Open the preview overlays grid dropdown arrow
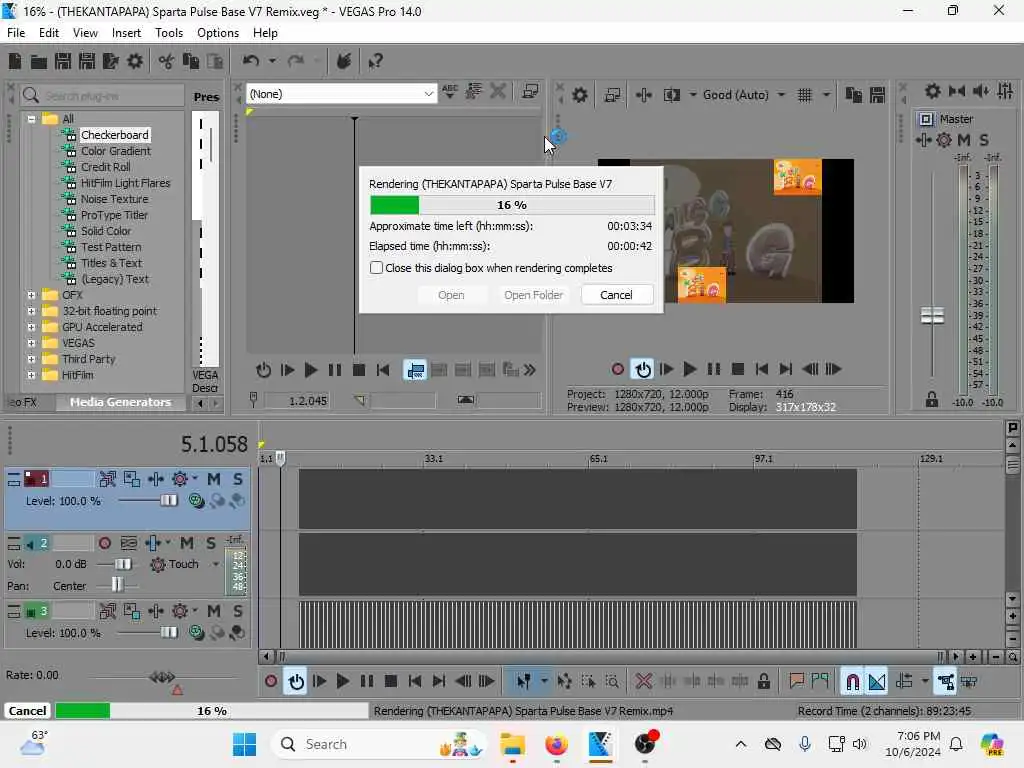This screenshot has width=1024, height=768. pos(826,95)
